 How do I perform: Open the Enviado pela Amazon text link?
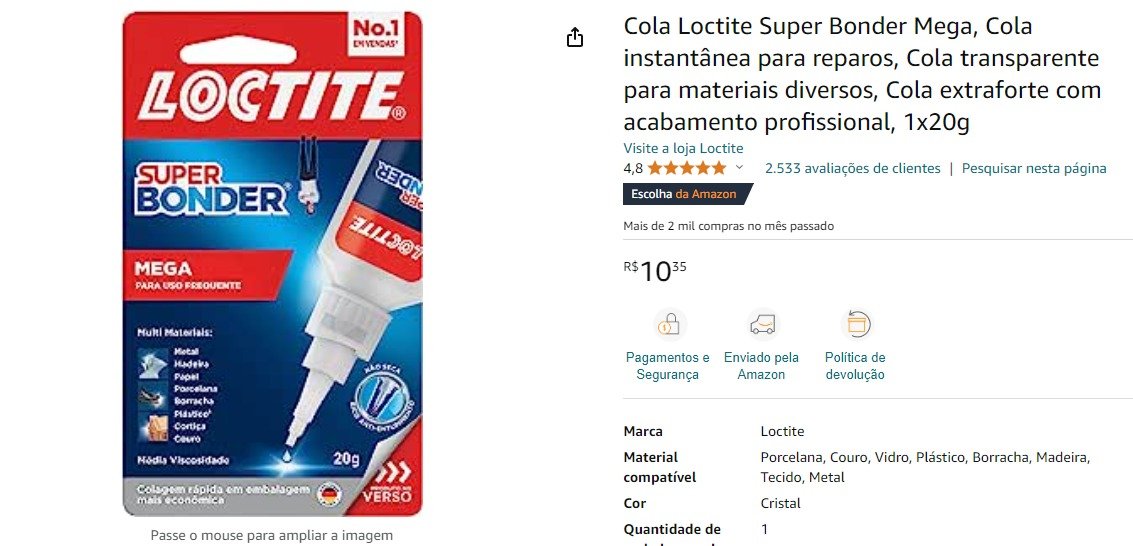coord(762,366)
